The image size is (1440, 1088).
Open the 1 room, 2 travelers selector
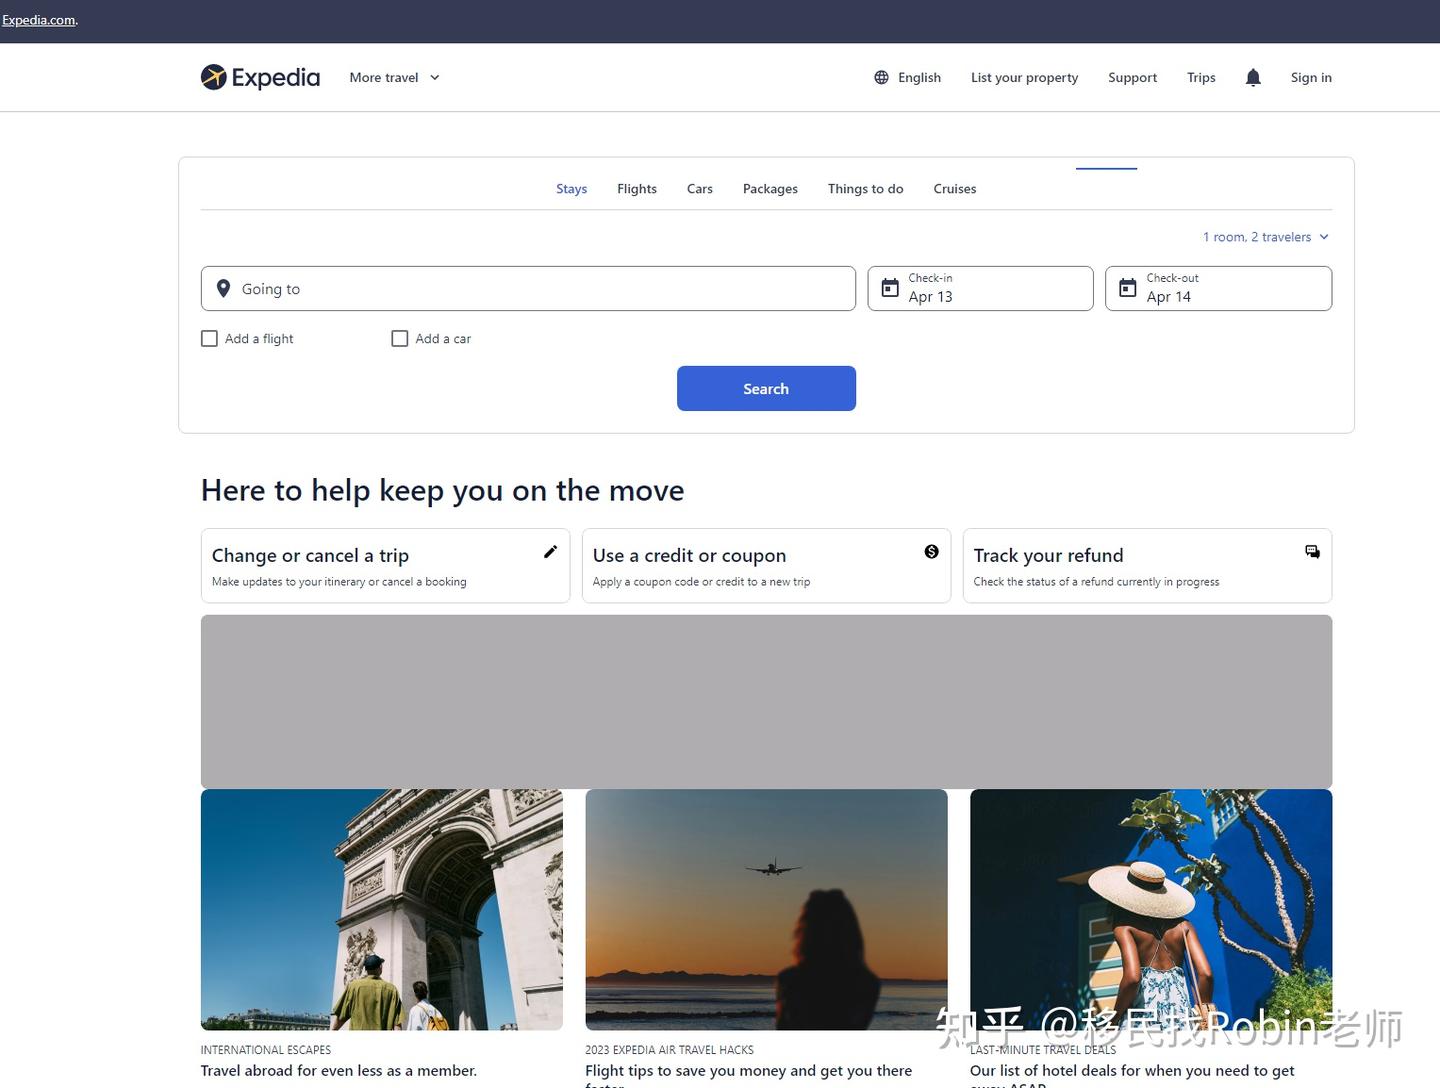pyautogui.click(x=1266, y=237)
